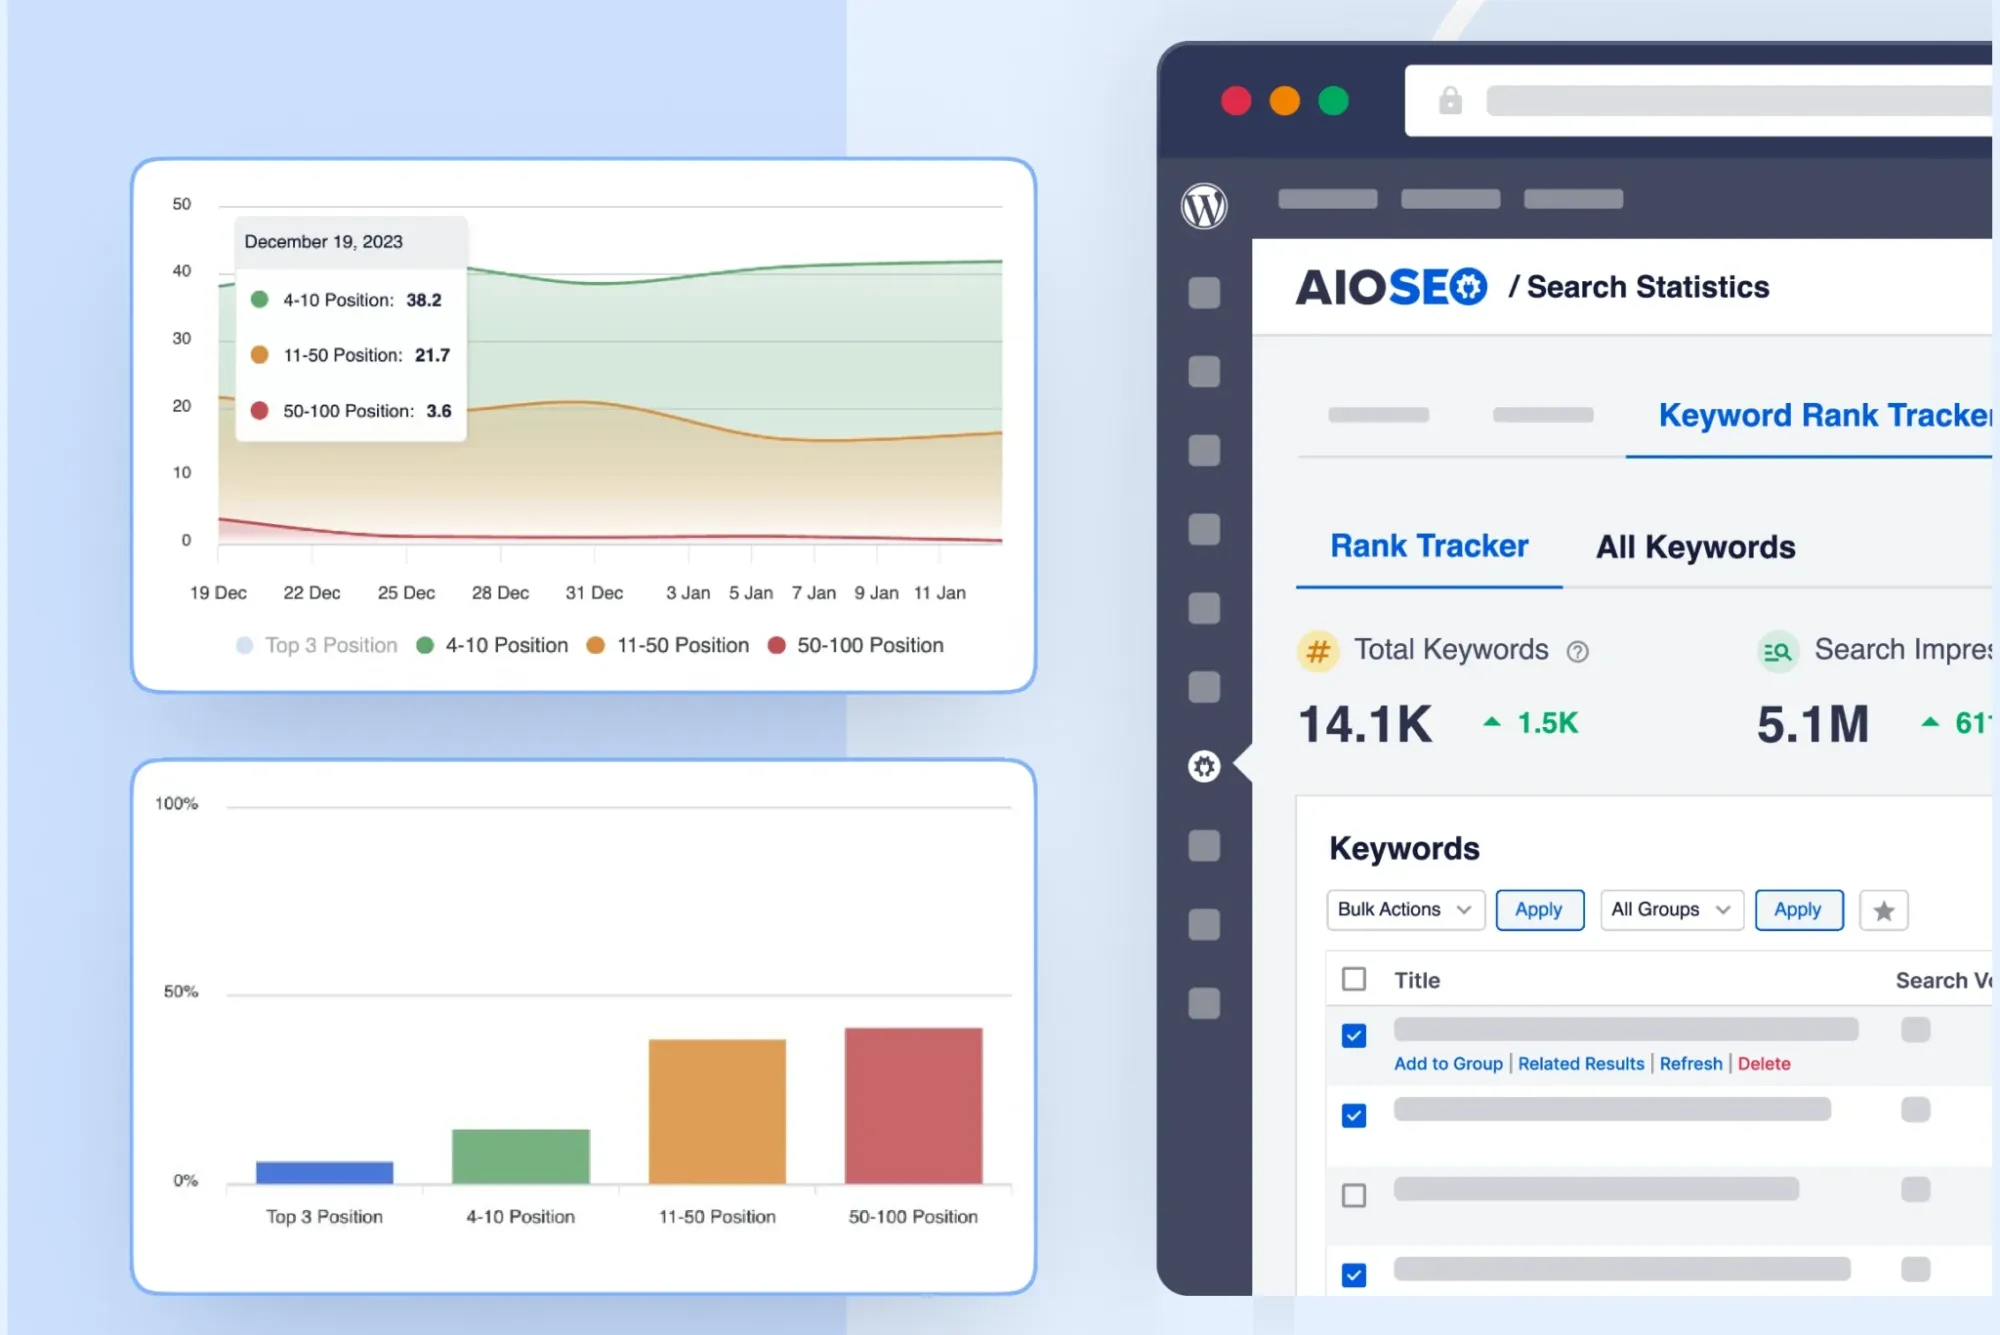Click the 5.1M impressions value
This screenshot has width=2000, height=1335.
click(x=1813, y=724)
